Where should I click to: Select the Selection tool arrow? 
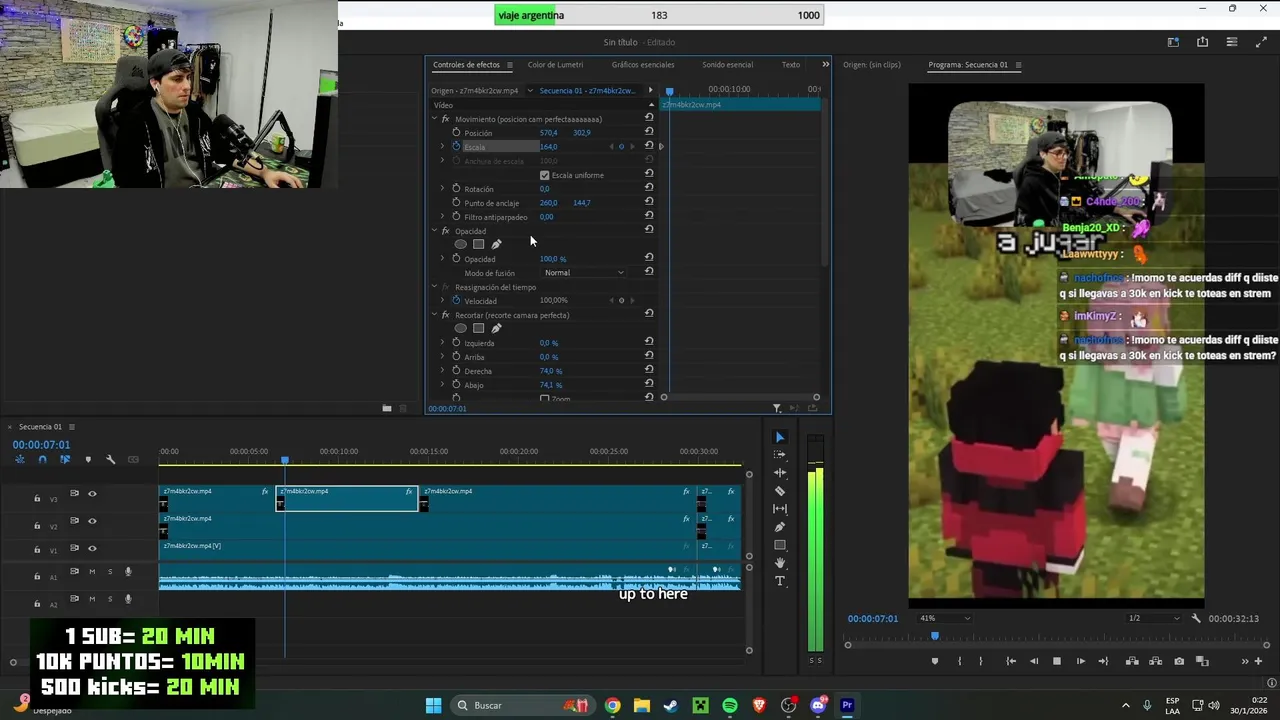780,437
